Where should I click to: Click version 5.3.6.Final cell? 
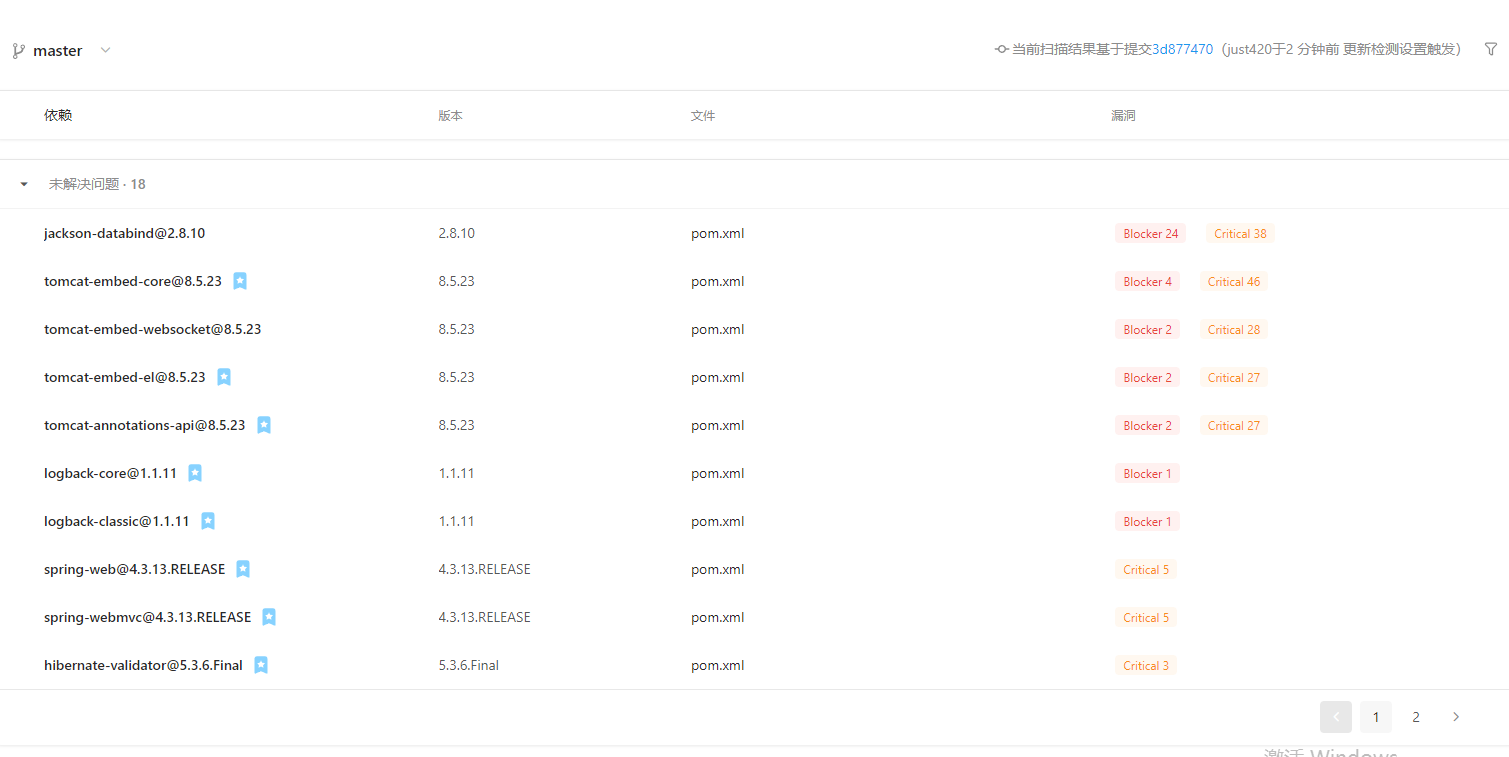(468, 665)
